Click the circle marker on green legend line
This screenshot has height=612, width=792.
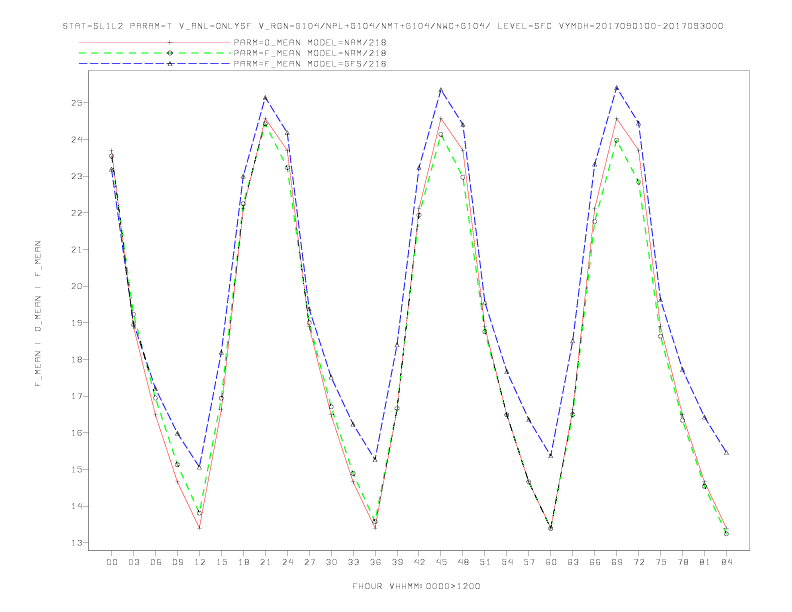pos(170,53)
